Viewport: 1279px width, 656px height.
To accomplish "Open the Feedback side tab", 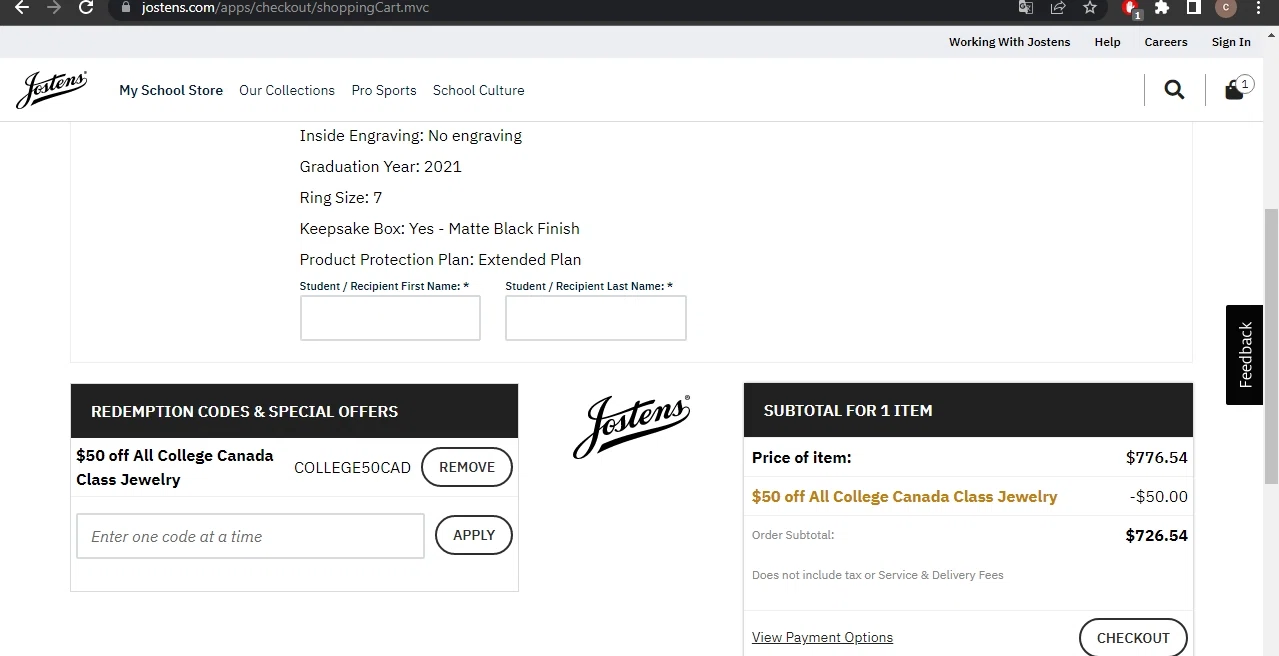I will (x=1244, y=354).
